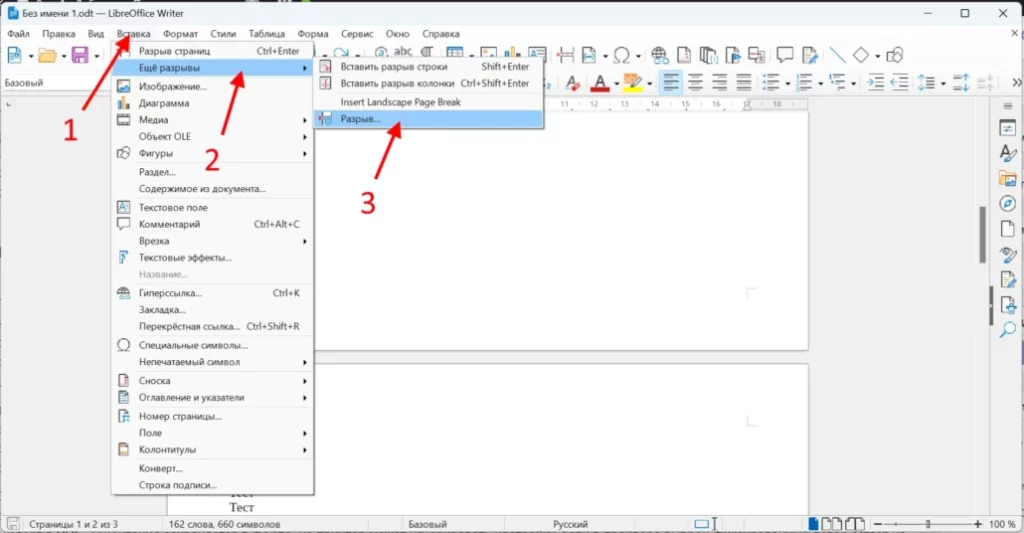Open the Файл menu
Viewport: 1024px width, 533px height.
point(18,34)
